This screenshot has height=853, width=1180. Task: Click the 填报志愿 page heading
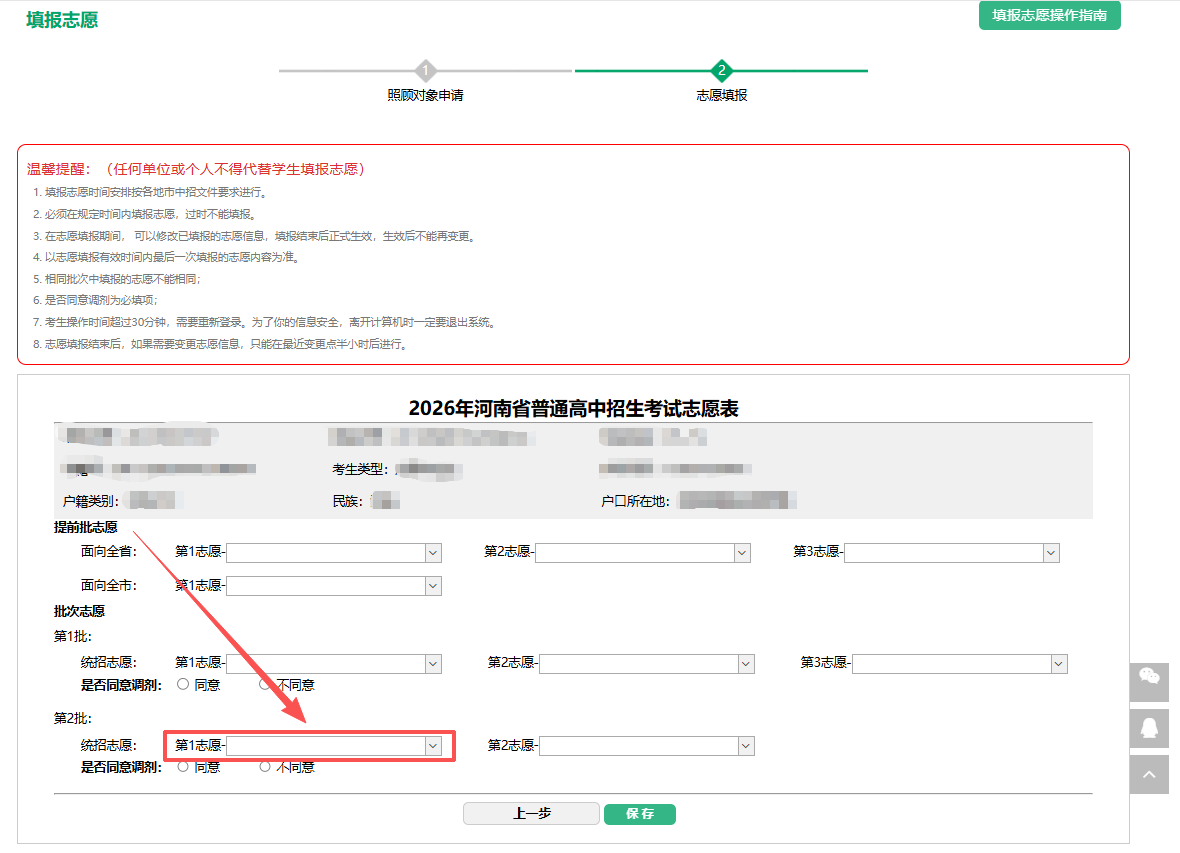tap(62, 20)
